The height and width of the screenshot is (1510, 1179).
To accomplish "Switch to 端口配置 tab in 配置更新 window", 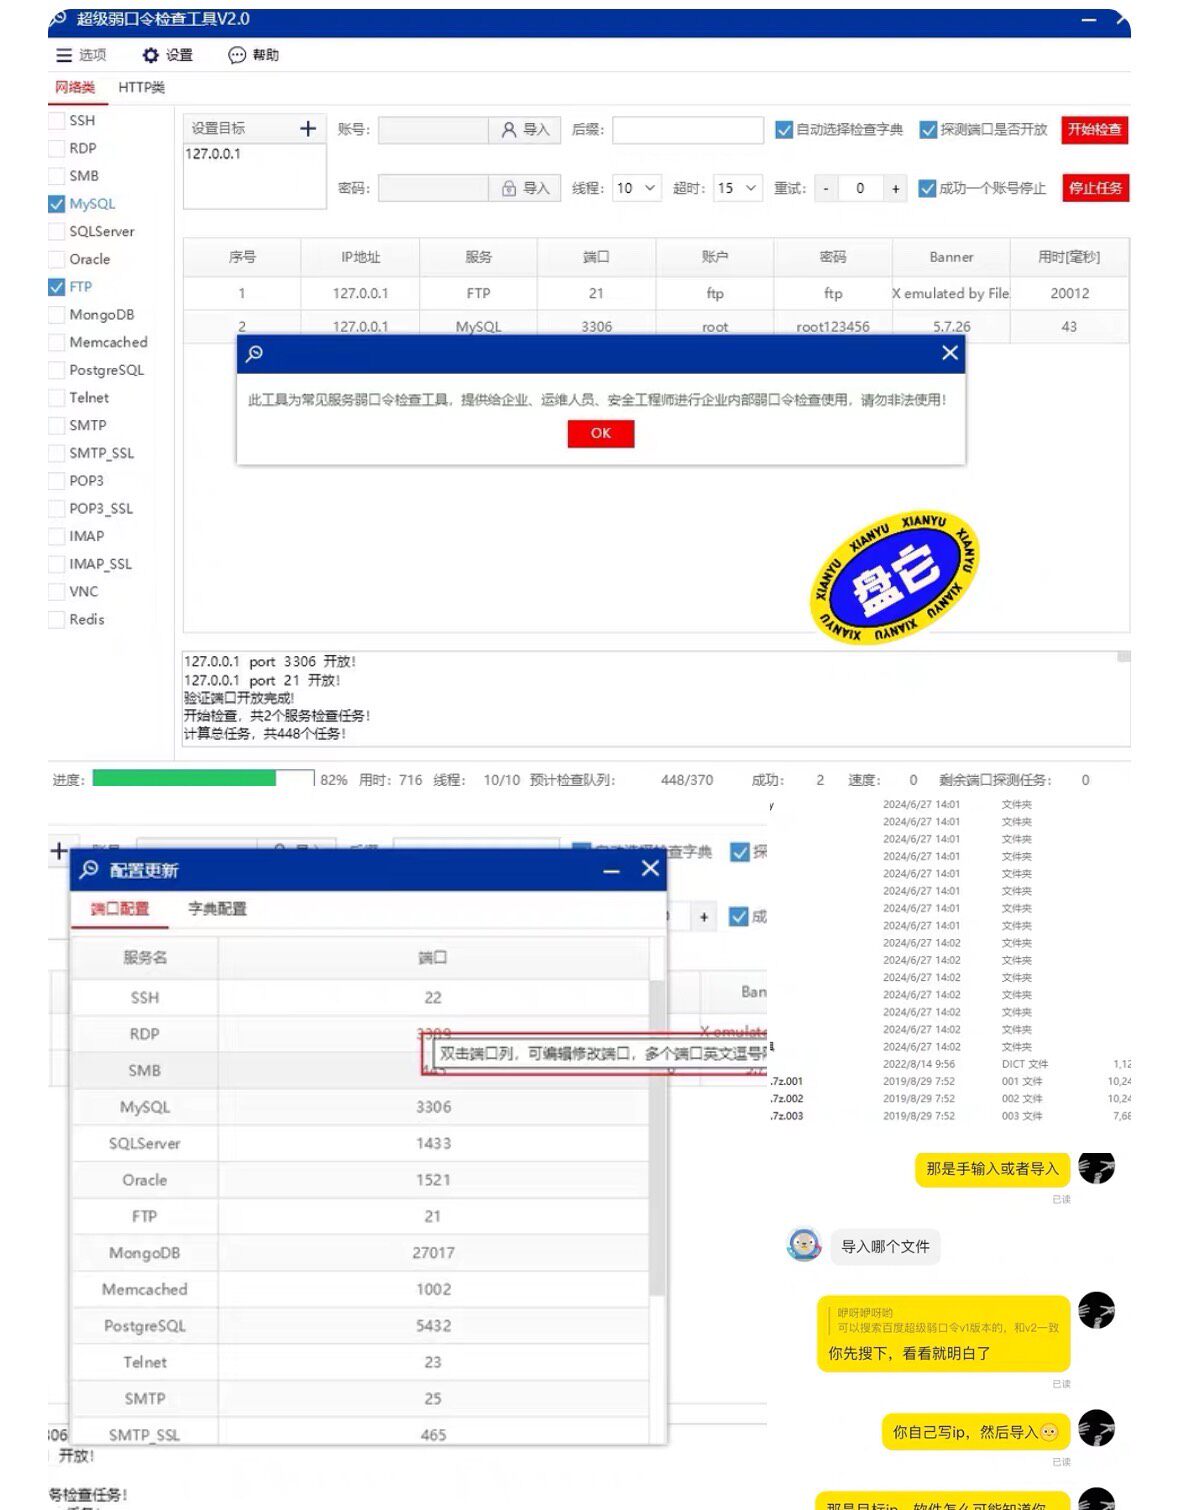I will (x=119, y=908).
